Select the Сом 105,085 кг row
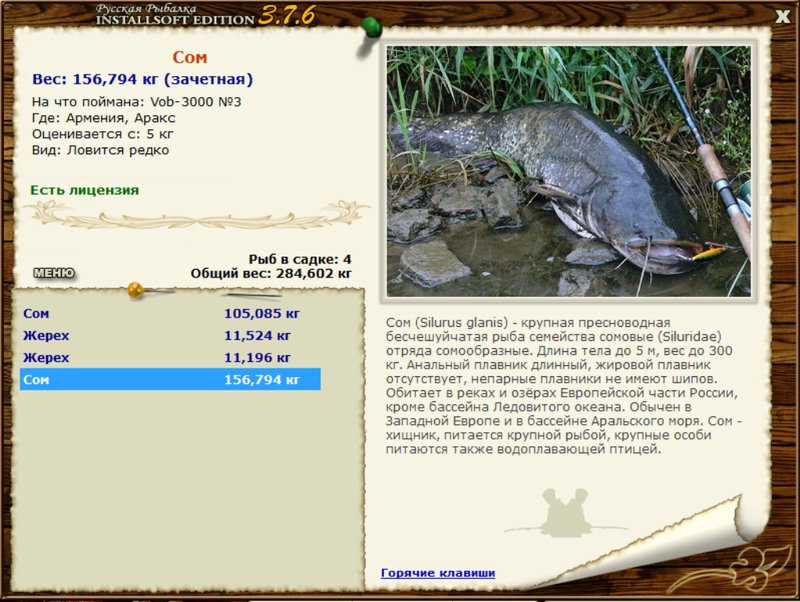This screenshot has height=602, width=800. (x=170, y=313)
